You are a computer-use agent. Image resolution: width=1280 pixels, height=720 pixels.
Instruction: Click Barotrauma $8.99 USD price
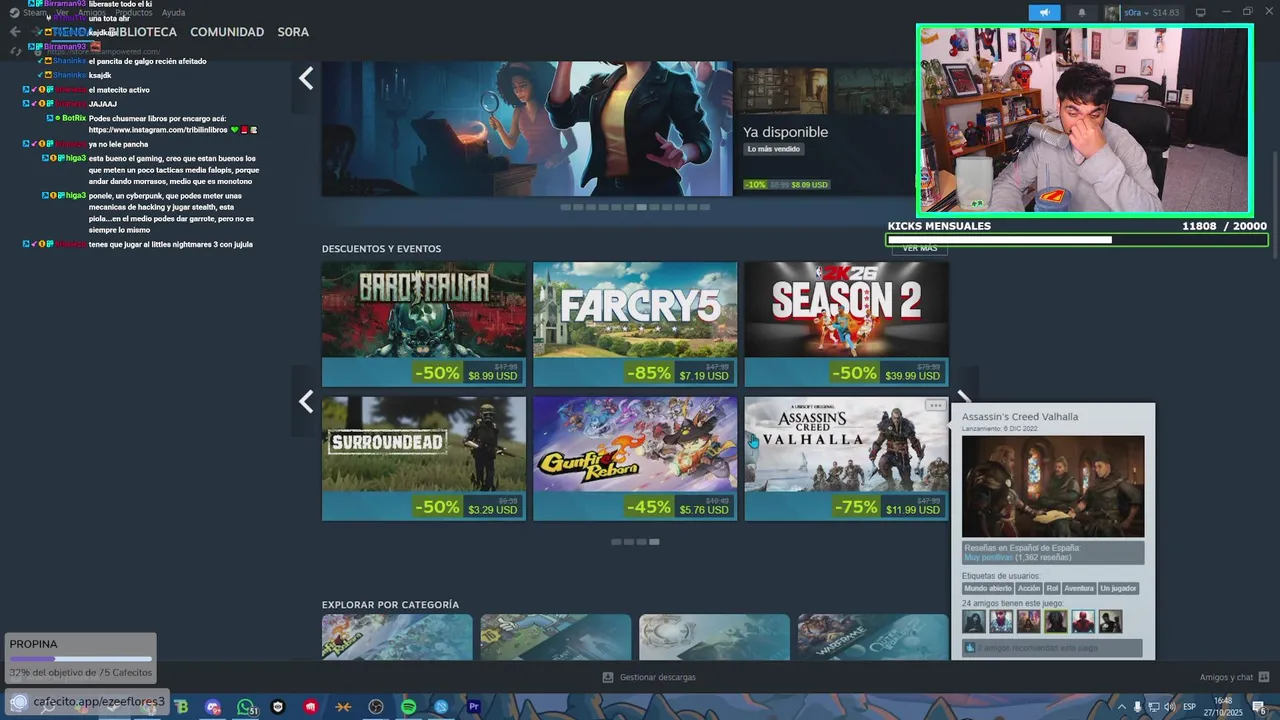[x=493, y=376]
